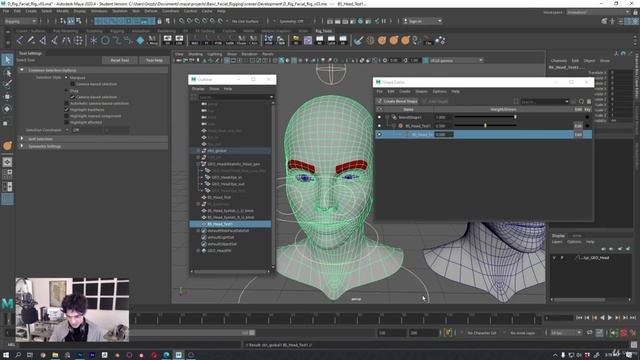The image size is (640, 360).
Task: Open File Explorer from the taskbar
Action: tap(55, 355)
